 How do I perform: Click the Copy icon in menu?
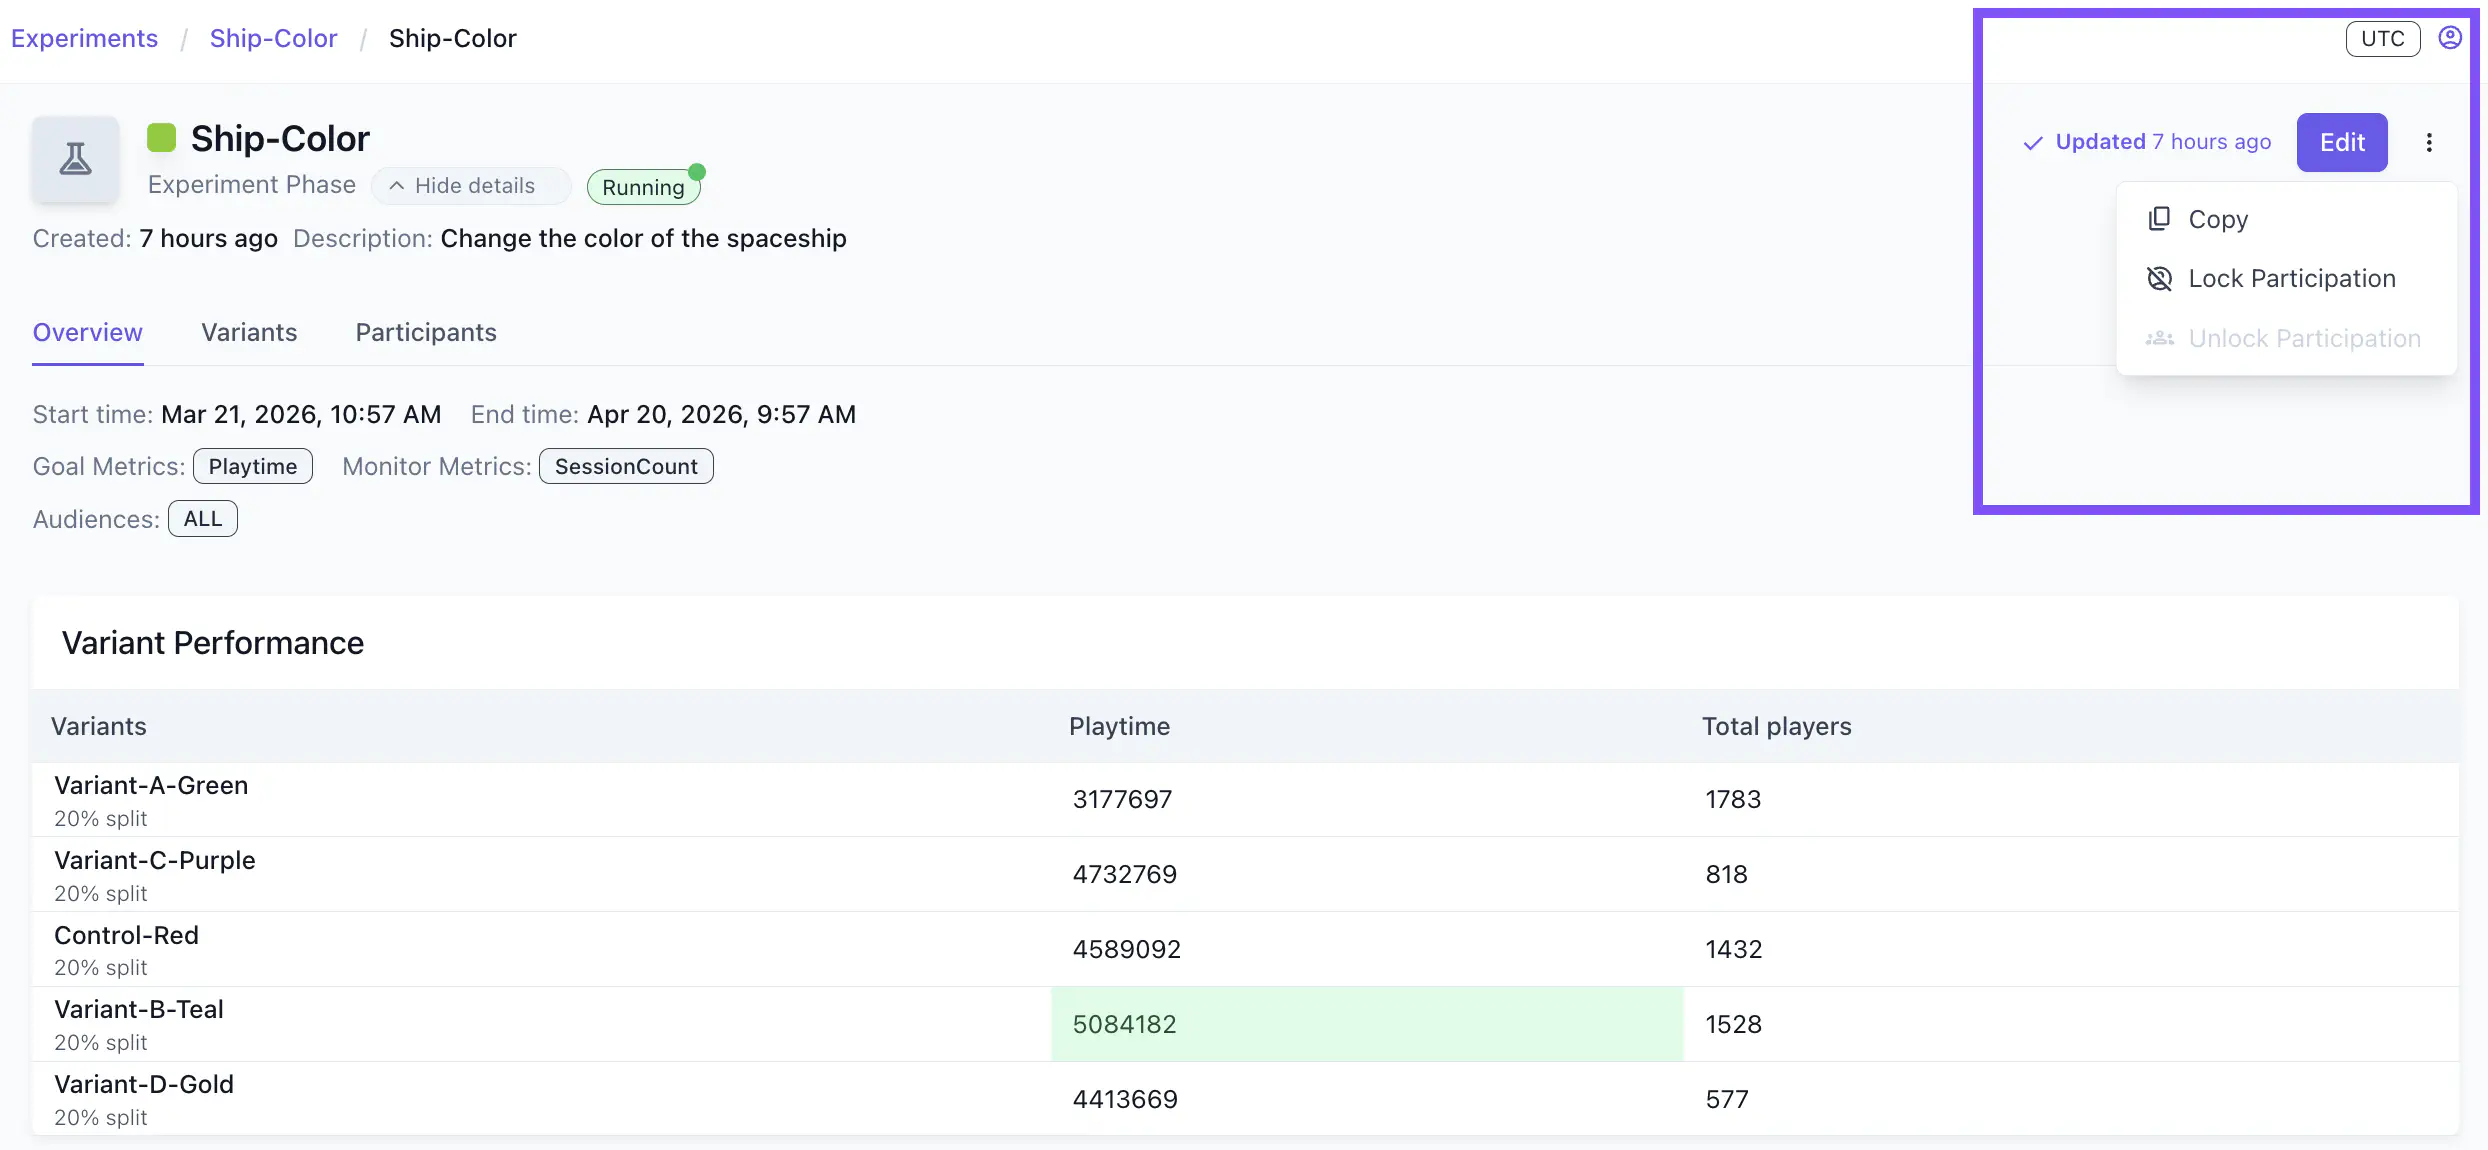pos(2159,219)
